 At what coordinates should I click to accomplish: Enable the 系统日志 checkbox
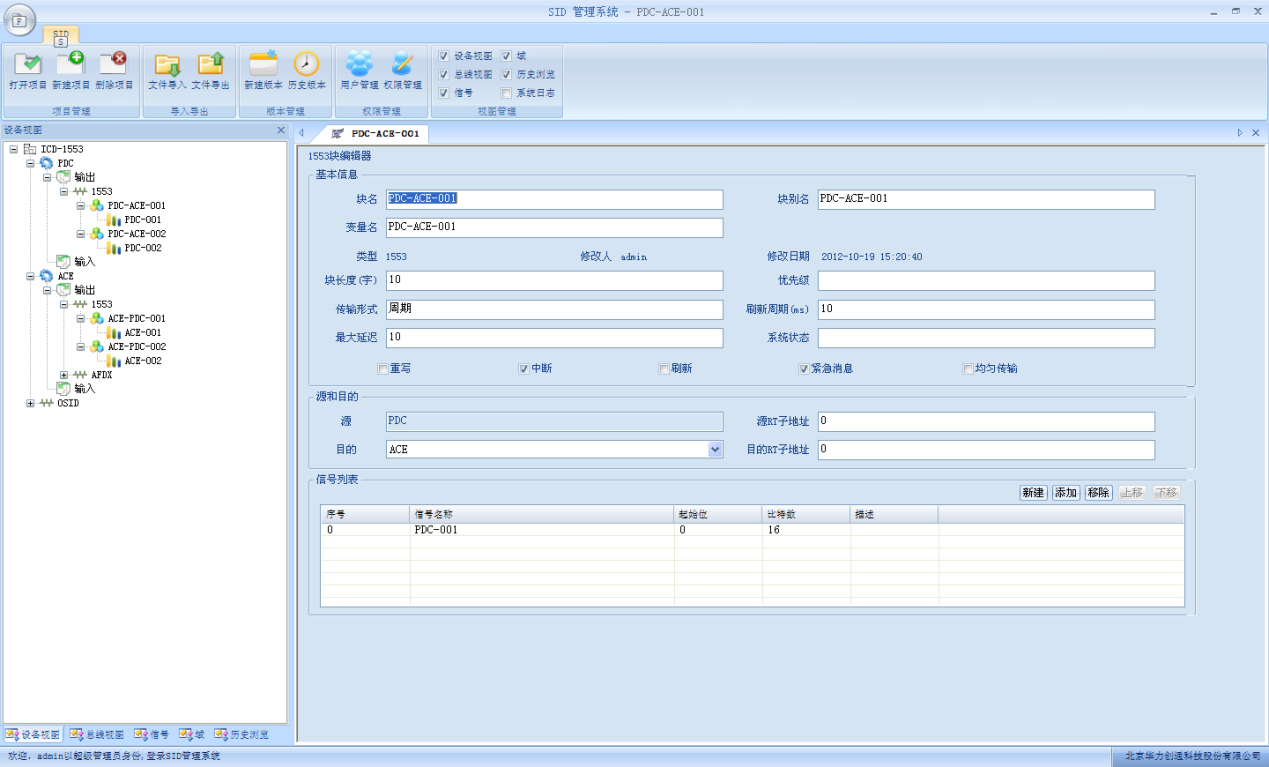click(x=506, y=93)
